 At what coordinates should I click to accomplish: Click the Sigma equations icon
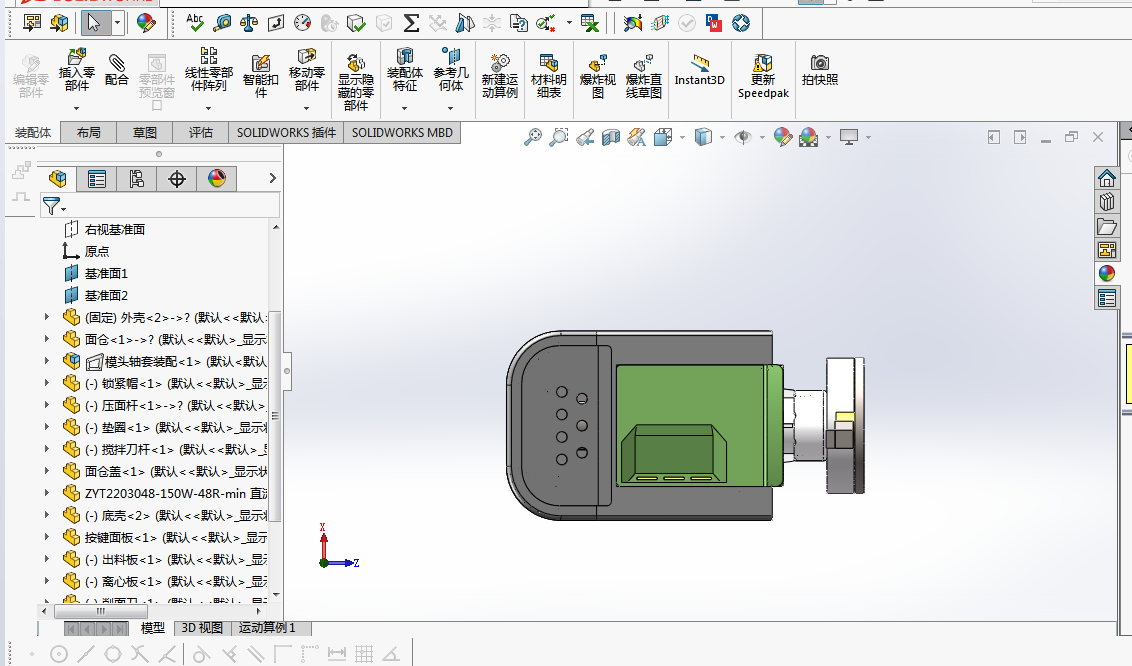411,23
